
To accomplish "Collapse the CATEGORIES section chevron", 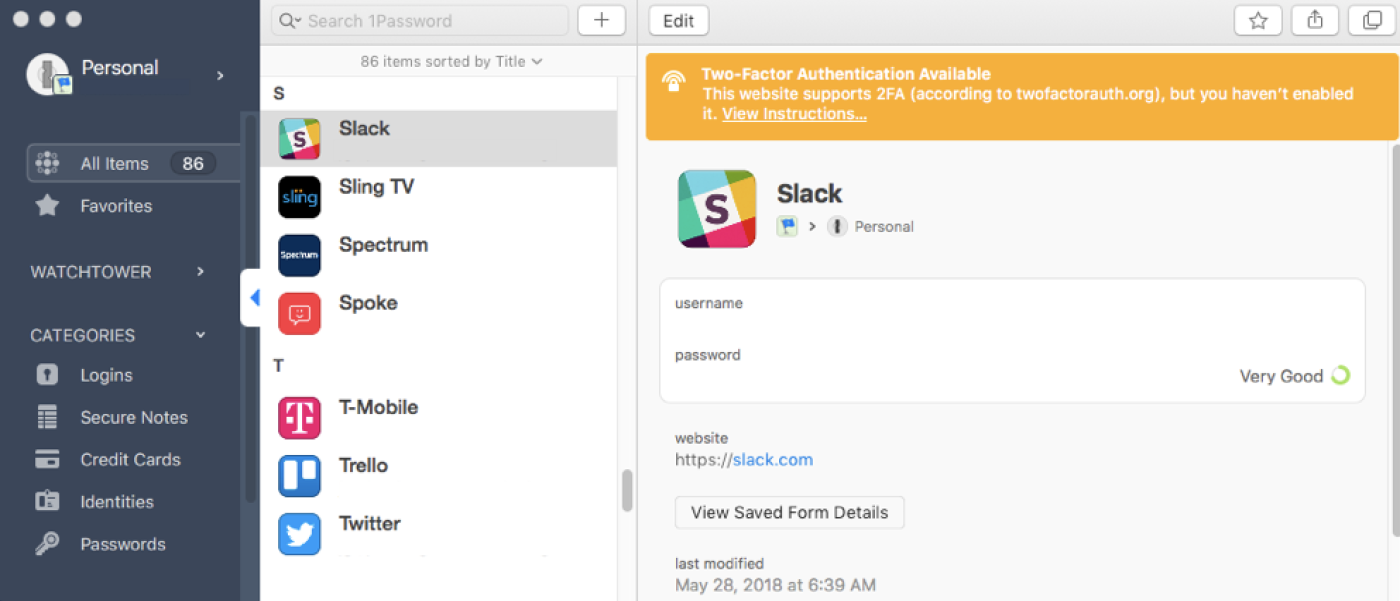I will 200,335.
